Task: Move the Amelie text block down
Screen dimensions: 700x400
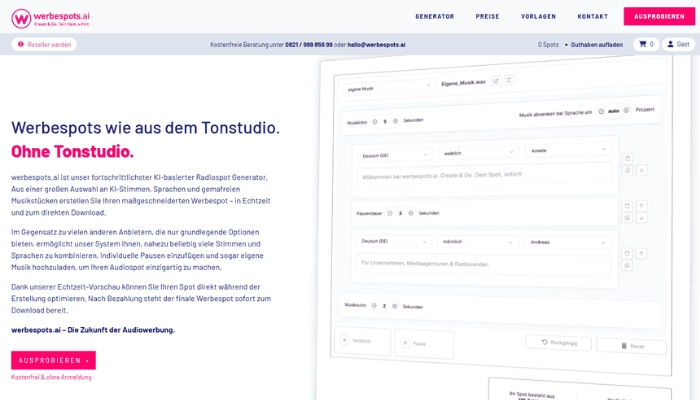Action: coord(642,170)
